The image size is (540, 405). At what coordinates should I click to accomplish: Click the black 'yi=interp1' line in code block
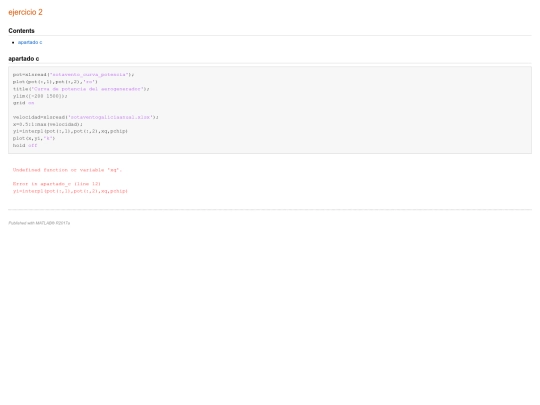pos(70,131)
